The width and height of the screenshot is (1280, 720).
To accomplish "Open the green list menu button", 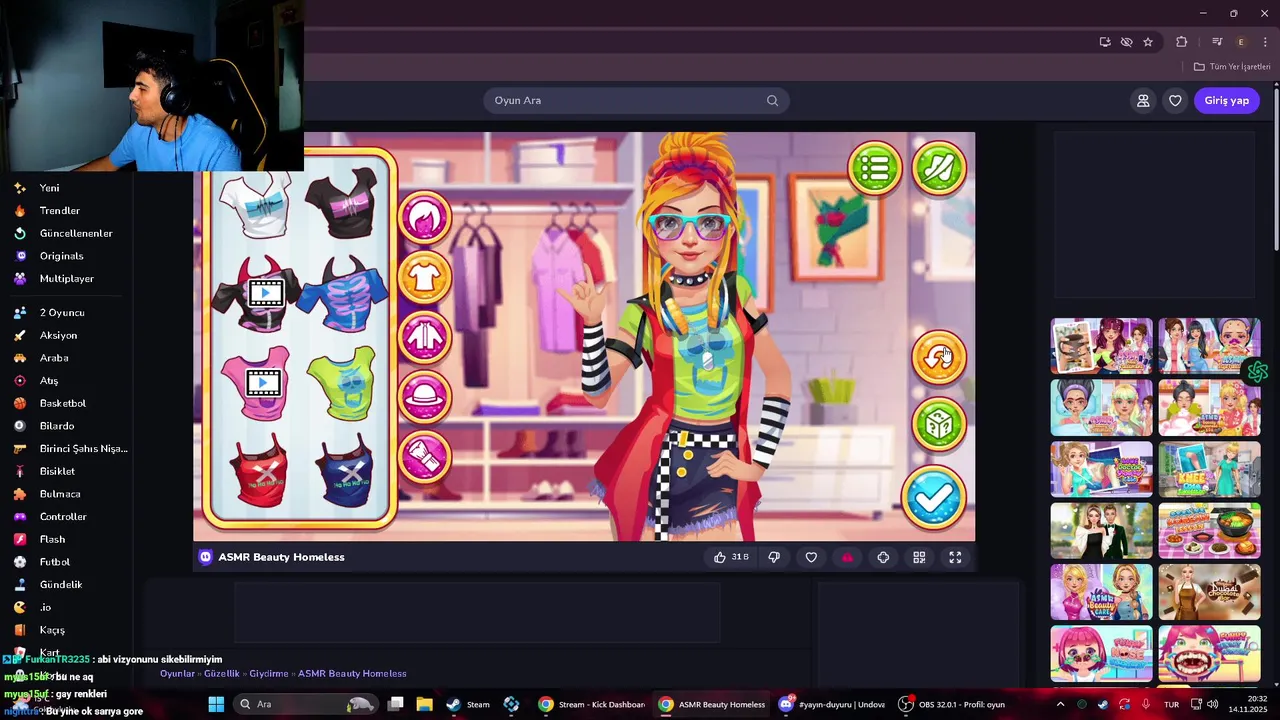I will [x=875, y=169].
